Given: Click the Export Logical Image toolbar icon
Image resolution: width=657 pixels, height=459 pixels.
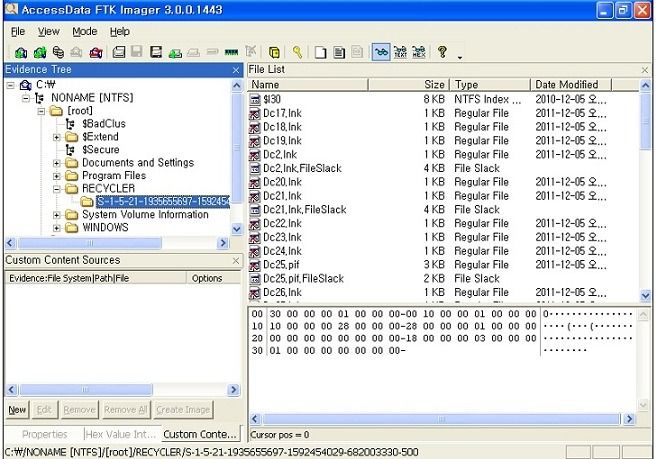Looking at the screenshot, I should [x=156, y=52].
